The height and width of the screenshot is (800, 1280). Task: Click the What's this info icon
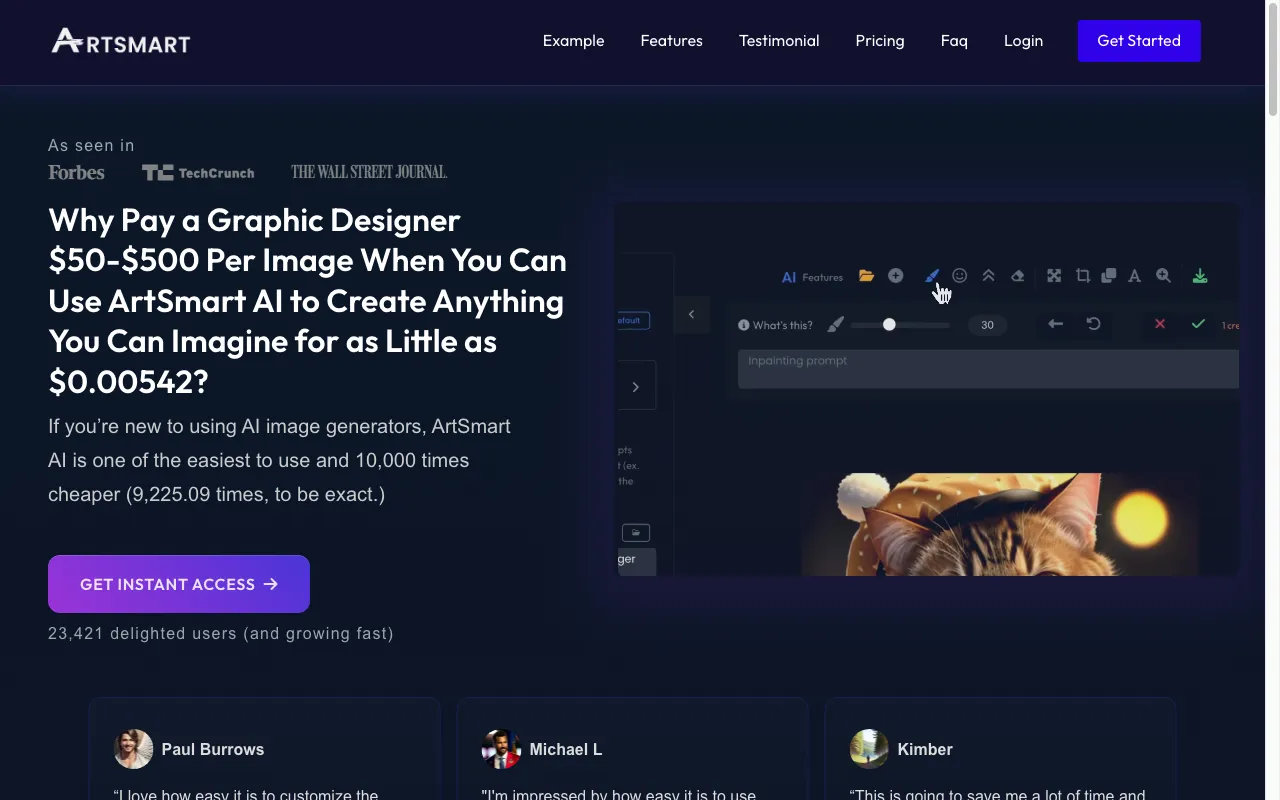(x=743, y=325)
